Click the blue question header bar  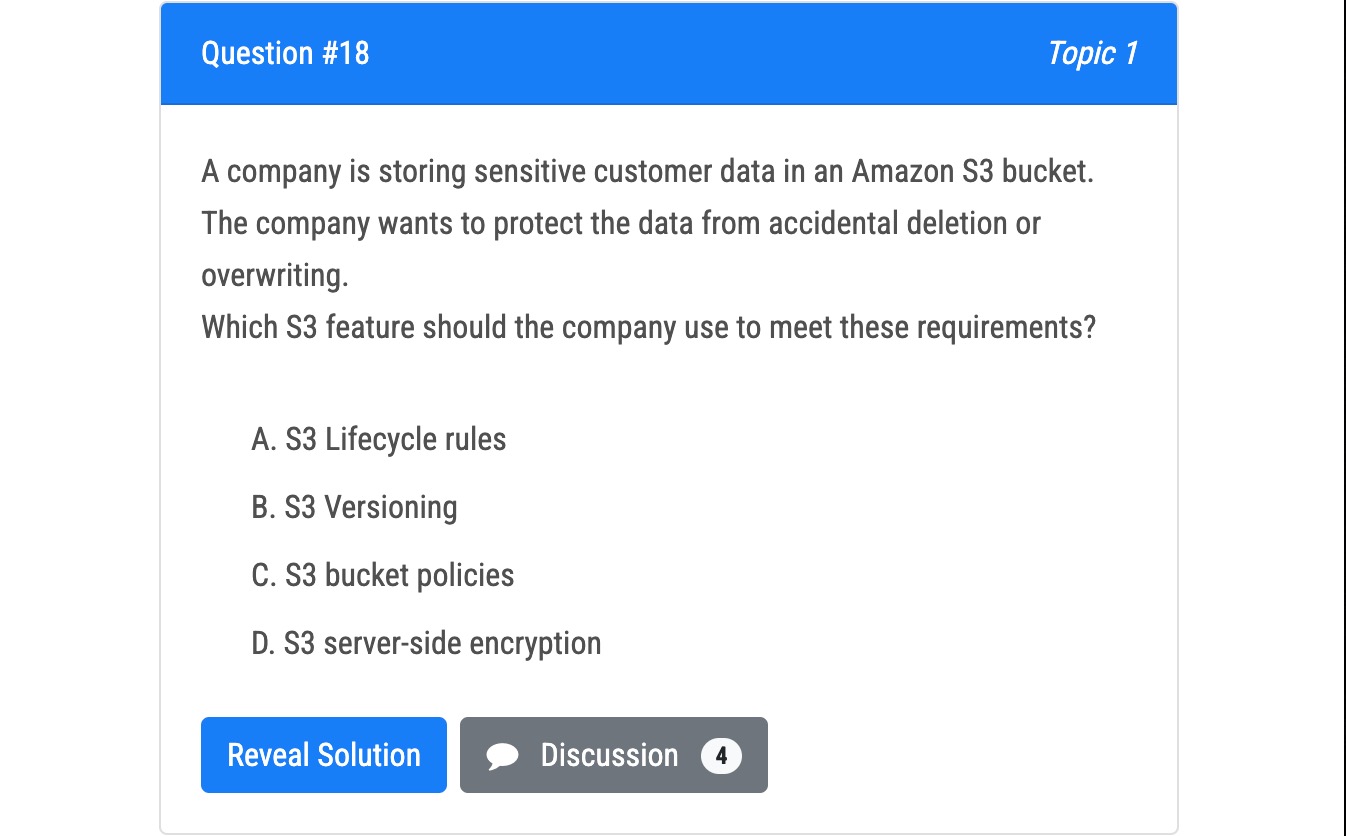(669, 54)
